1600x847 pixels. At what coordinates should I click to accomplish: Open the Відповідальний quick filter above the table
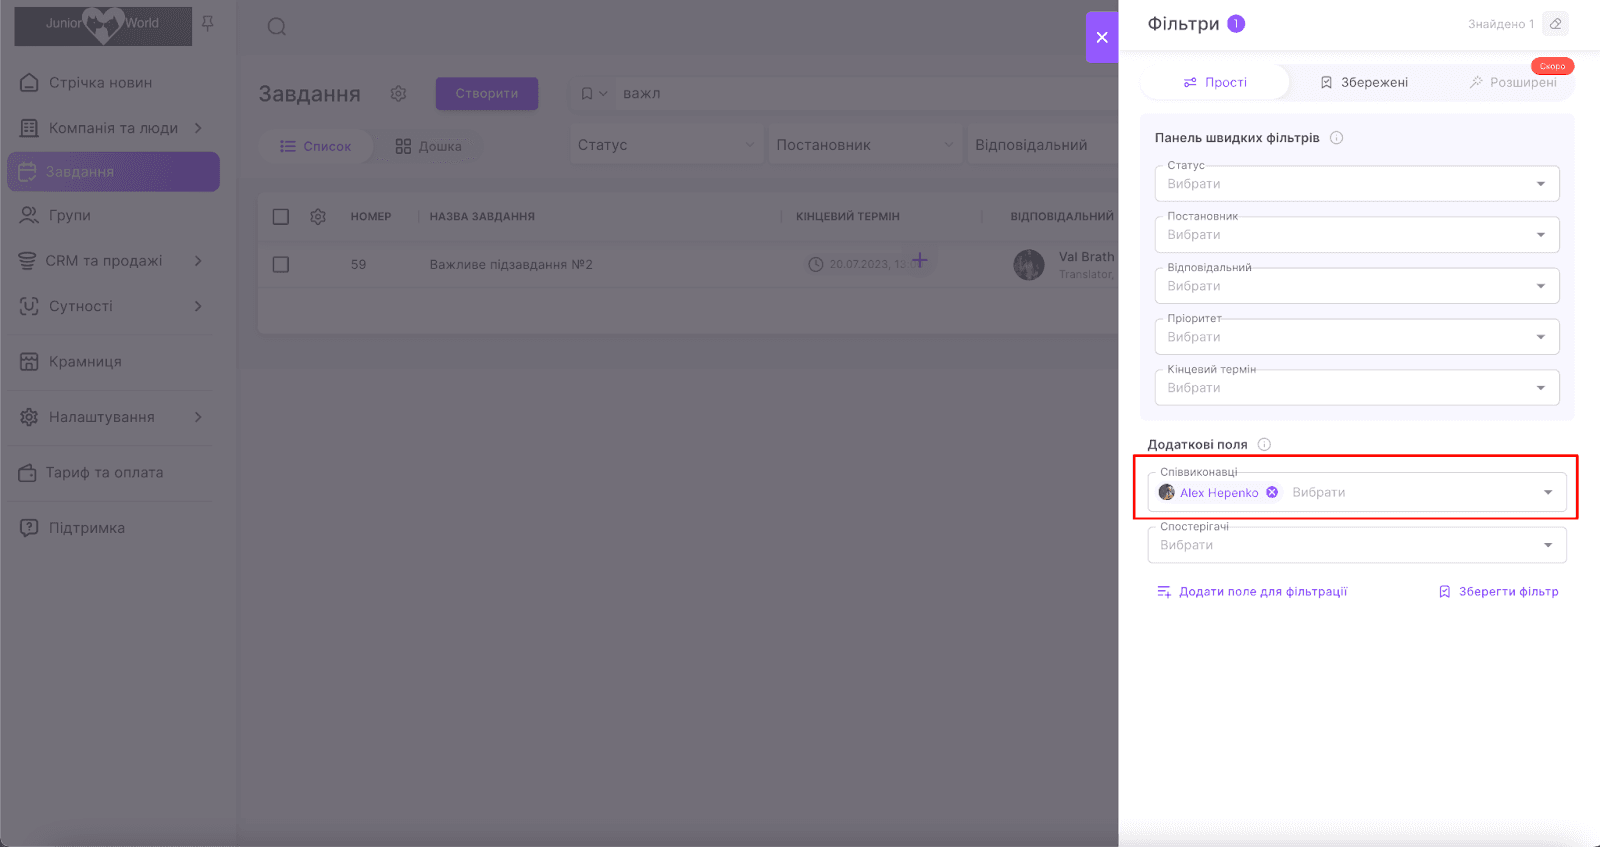coord(1043,145)
